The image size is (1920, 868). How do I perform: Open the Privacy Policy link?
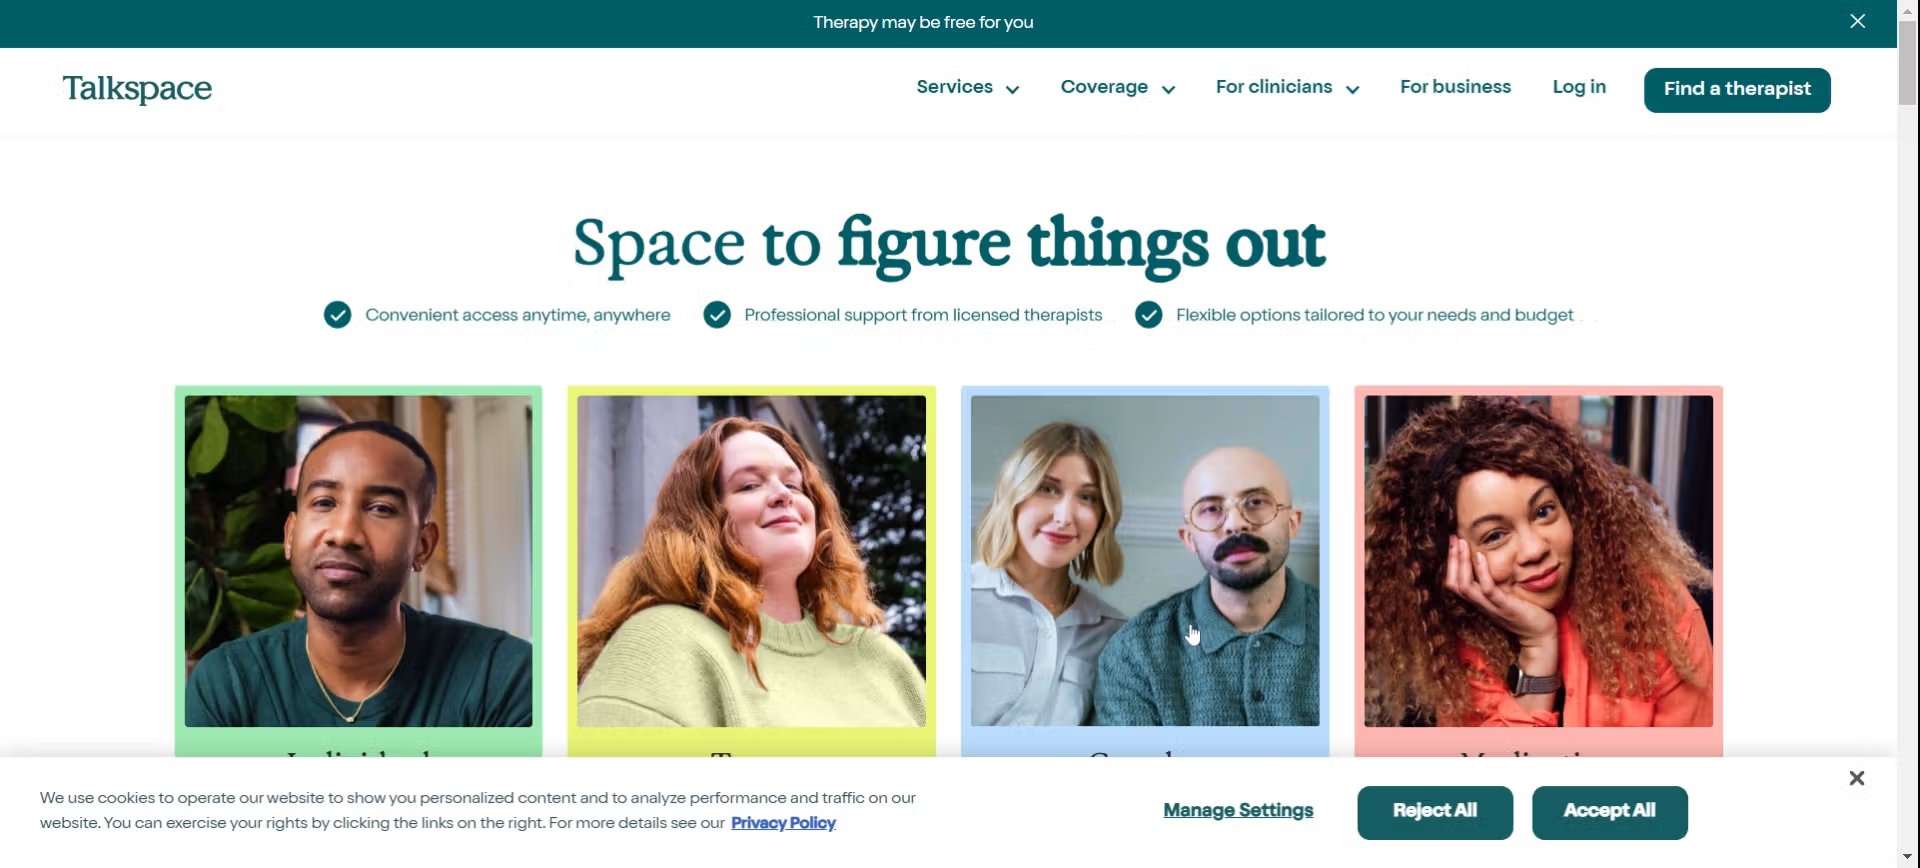pyautogui.click(x=783, y=823)
